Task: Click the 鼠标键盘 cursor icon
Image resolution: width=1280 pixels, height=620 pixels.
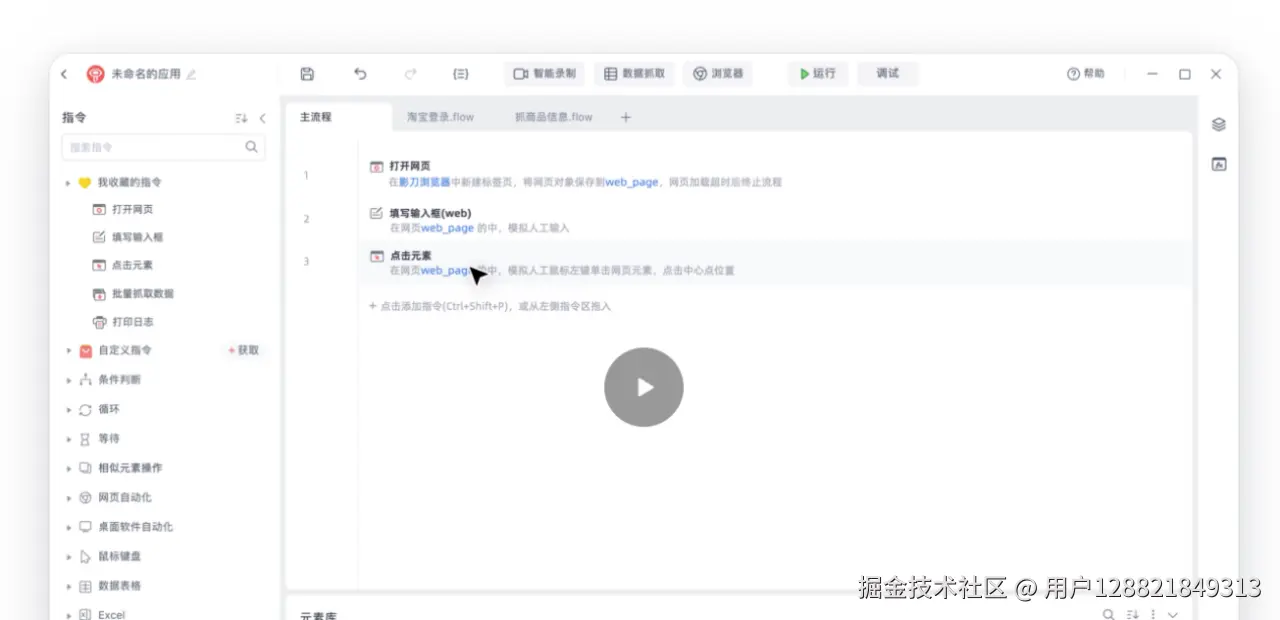Action: tap(85, 556)
